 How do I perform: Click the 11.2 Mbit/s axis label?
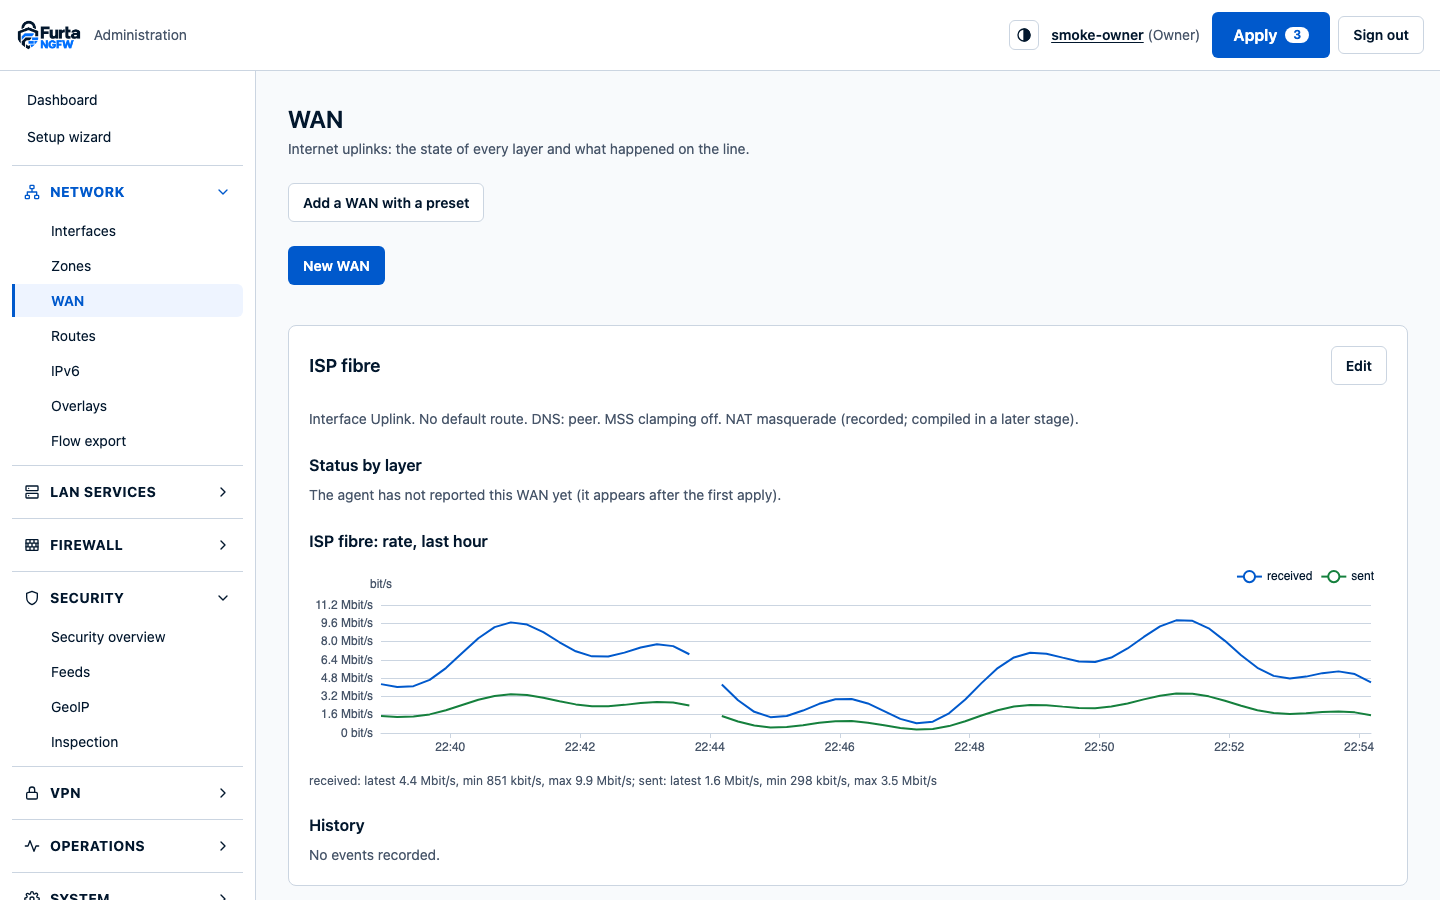pyautogui.click(x=344, y=605)
